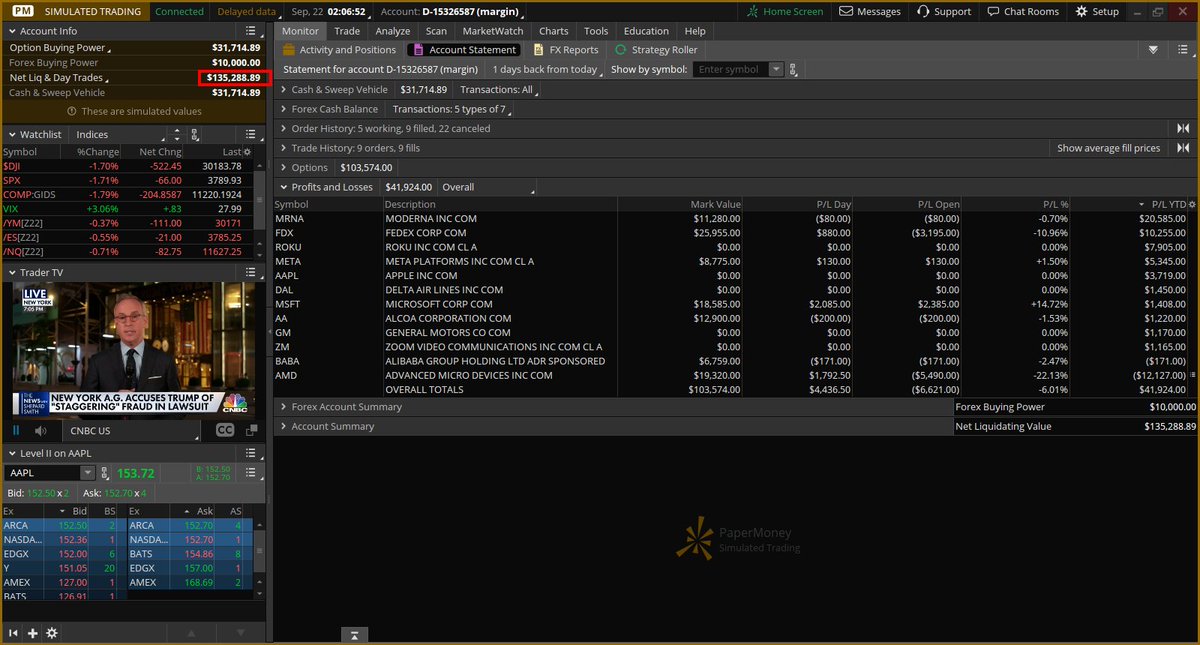
Task: Expand the Cash & Sweep Vehicle section
Action: [x=284, y=90]
